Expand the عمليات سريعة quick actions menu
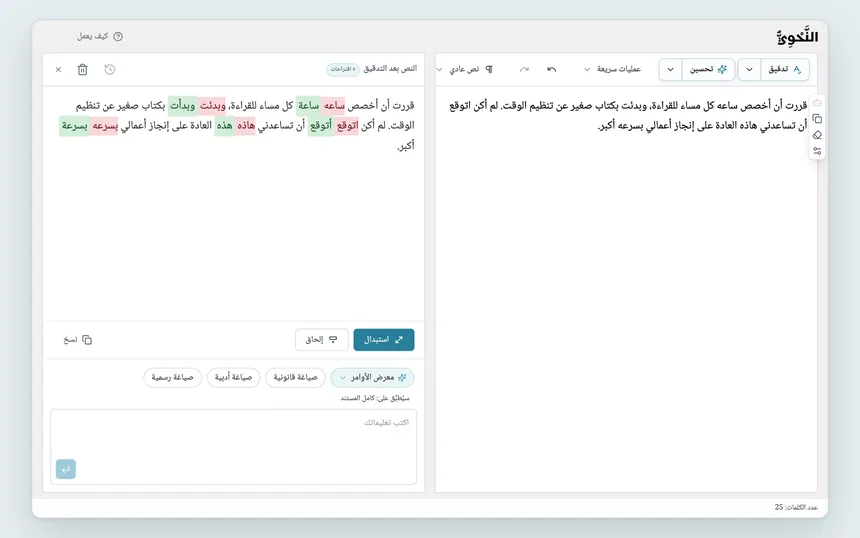Viewport: 860px width, 538px height. click(613, 69)
